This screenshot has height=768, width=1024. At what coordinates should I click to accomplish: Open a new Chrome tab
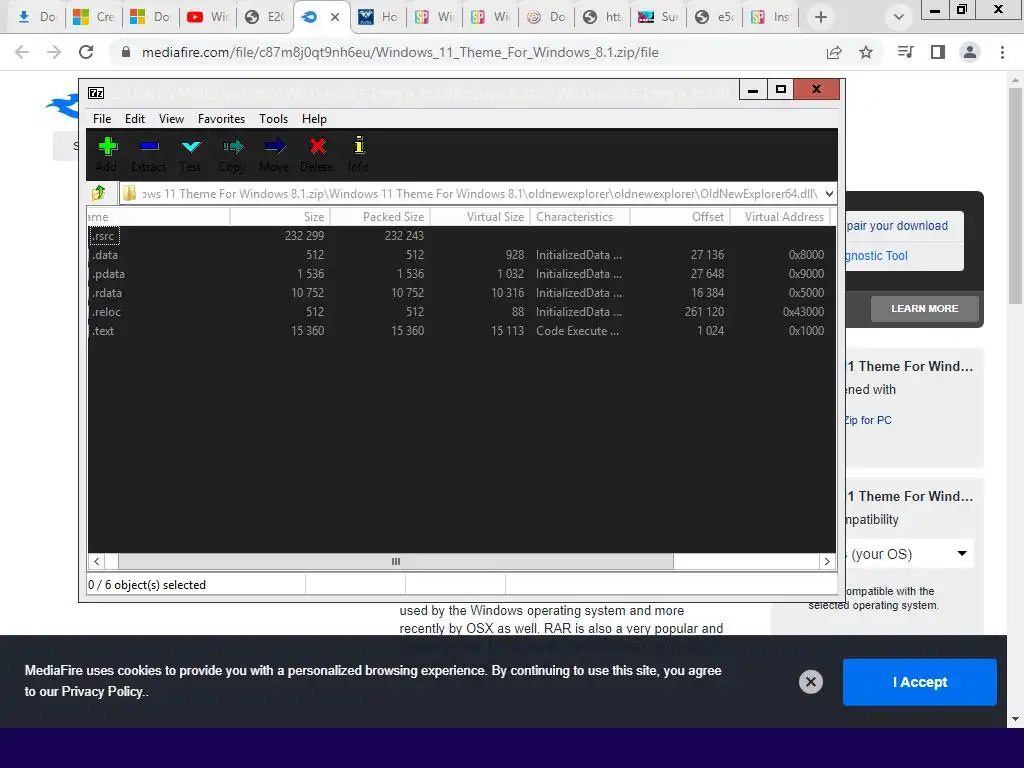[x=821, y=17]
